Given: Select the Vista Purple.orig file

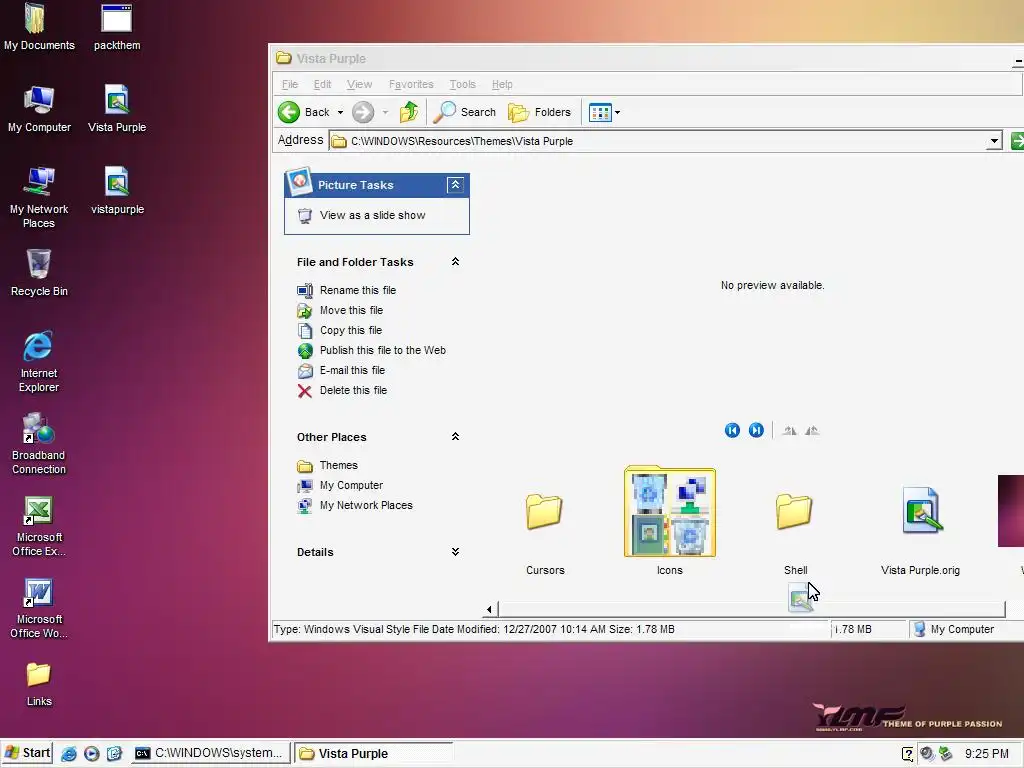Looking at the screenshot, I should (920, 511).
